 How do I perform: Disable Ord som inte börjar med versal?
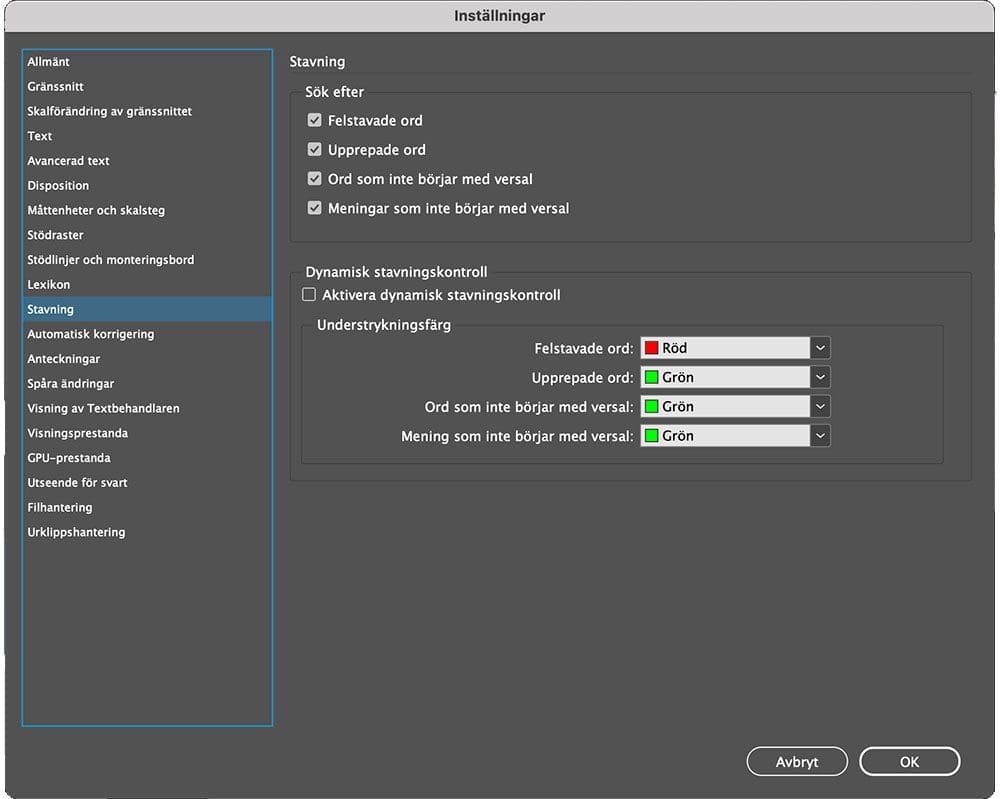pyautogui.click(x=314, y=179)
